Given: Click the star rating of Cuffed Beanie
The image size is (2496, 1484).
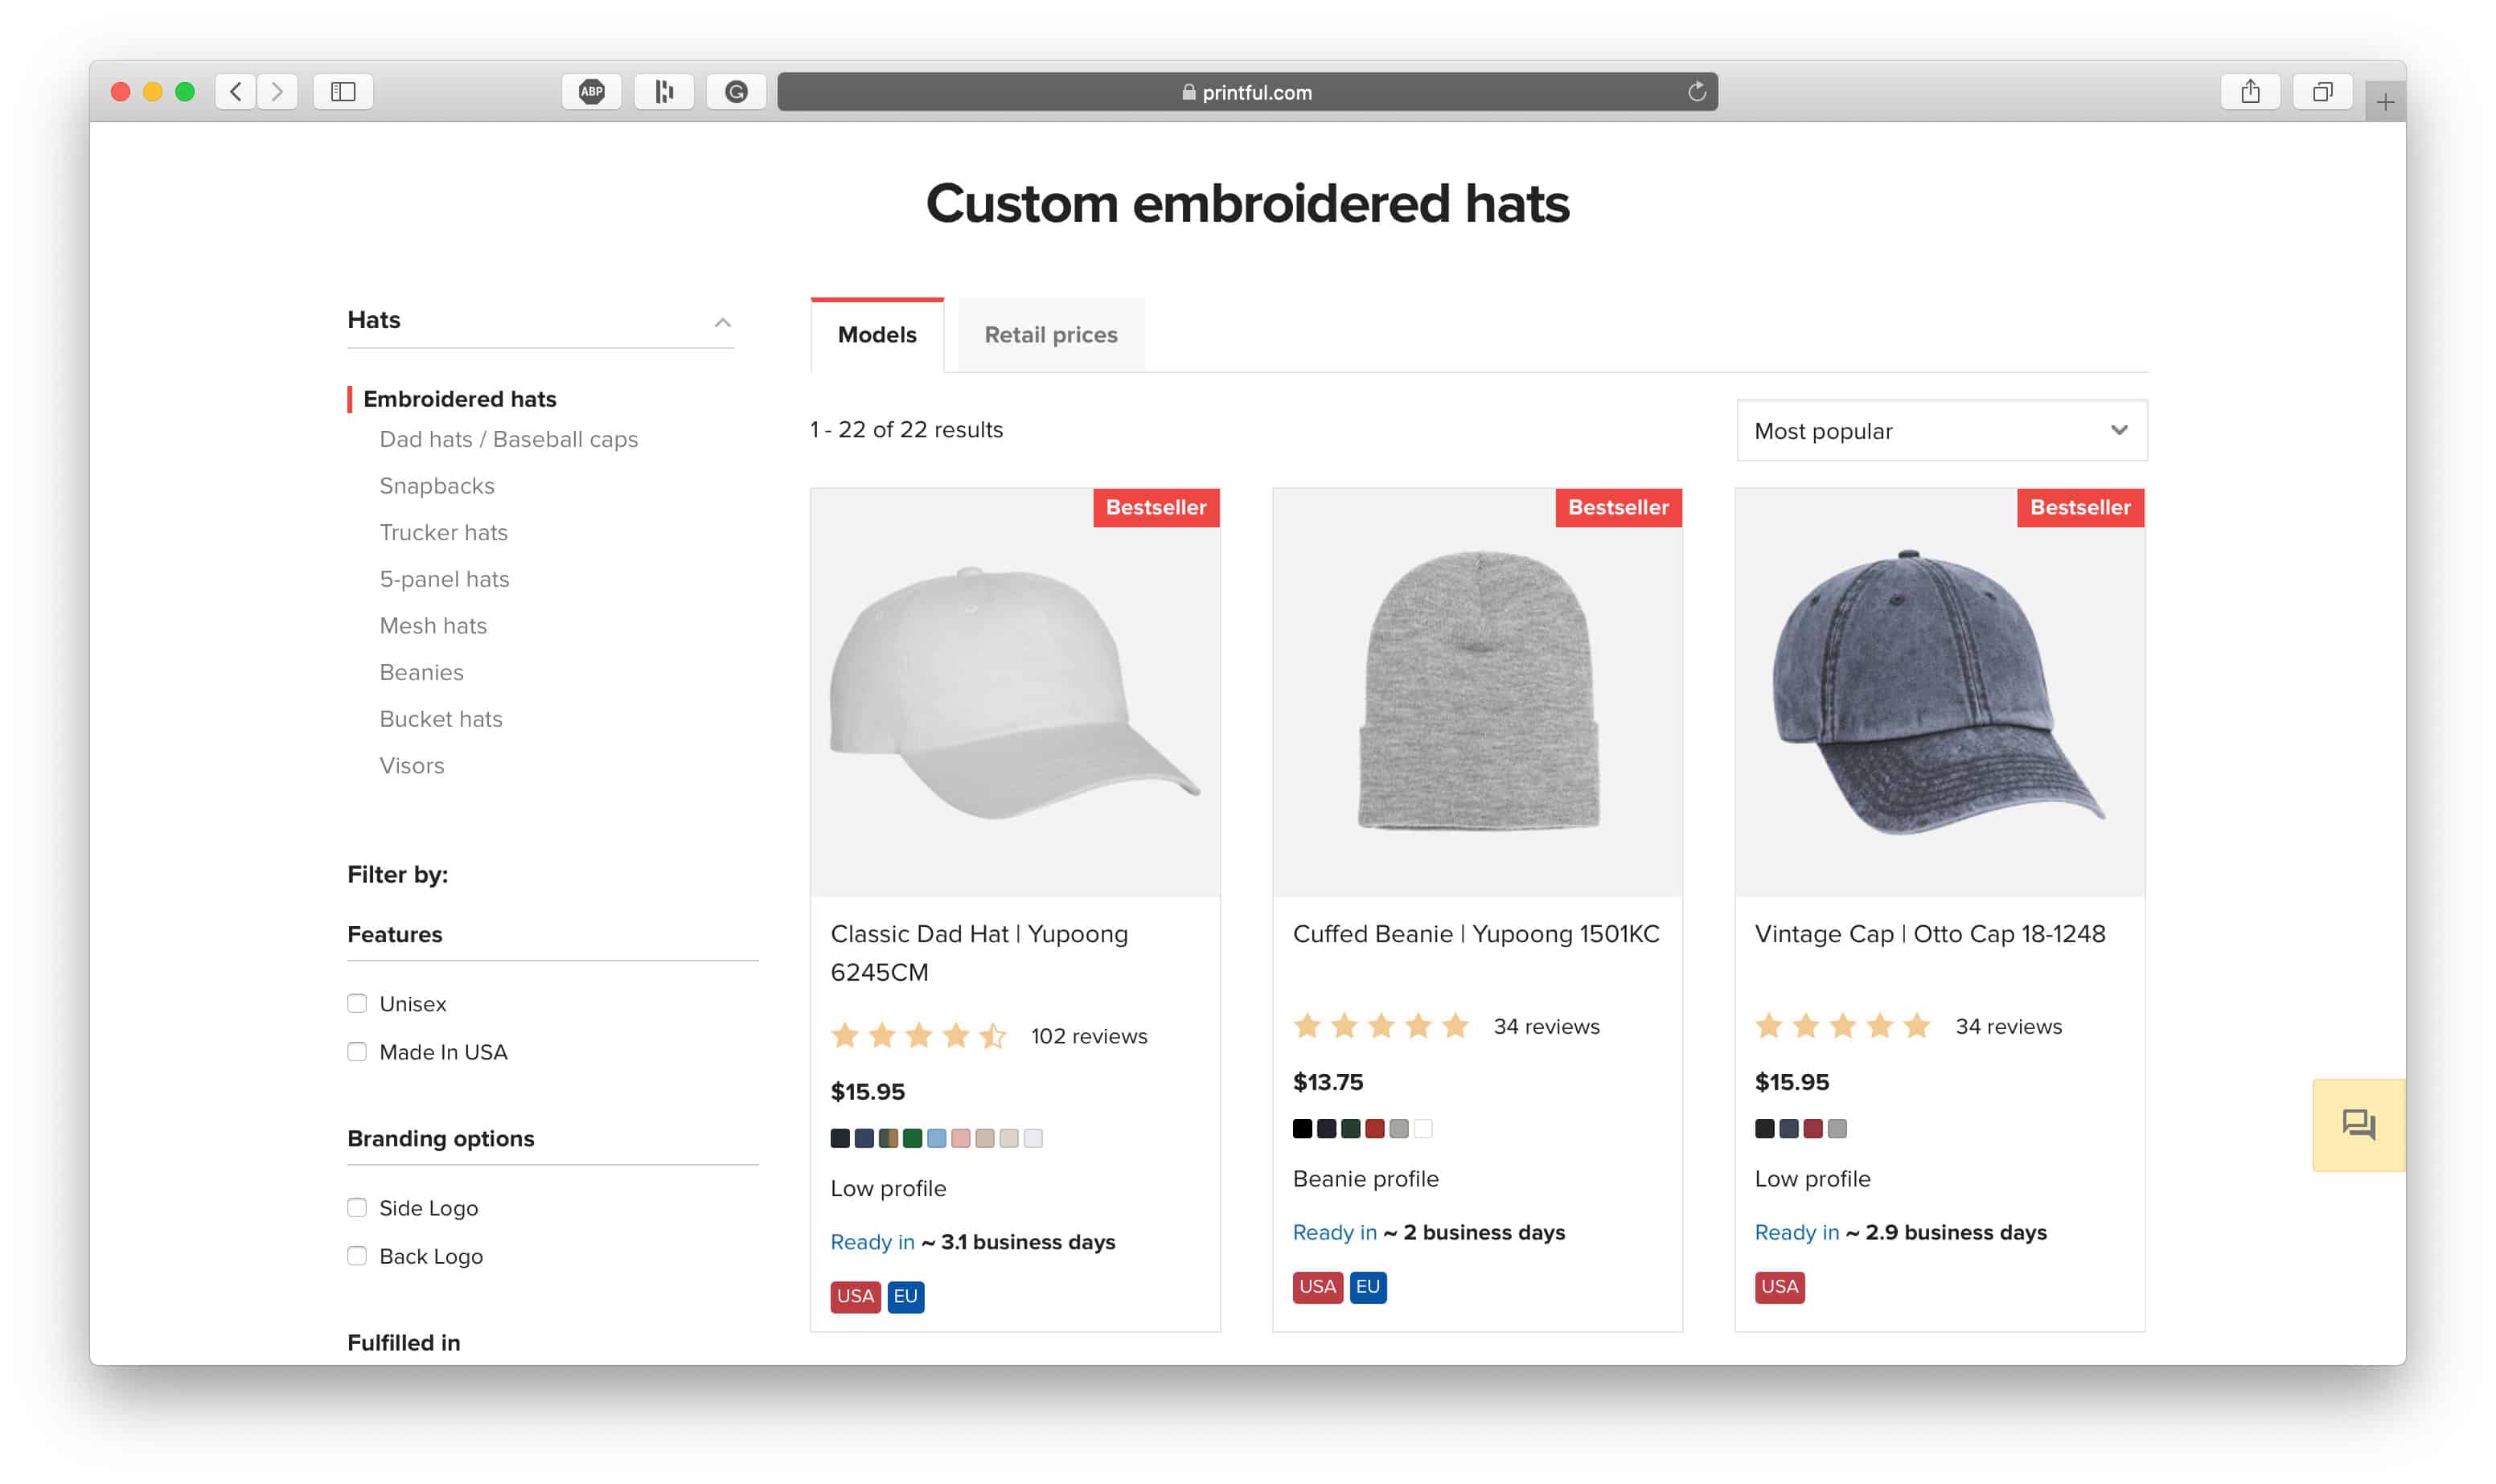Looking at the screenshot, I should click(1381, 1026).
